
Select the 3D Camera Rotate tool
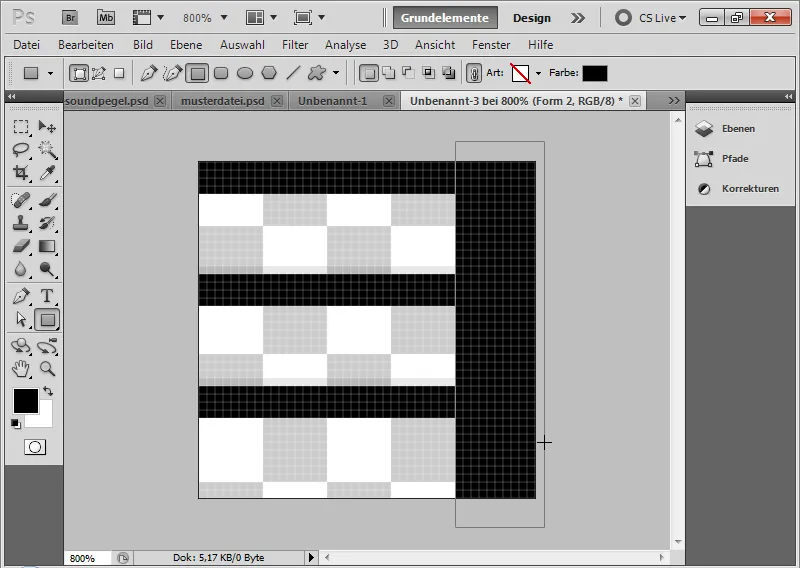47,346
